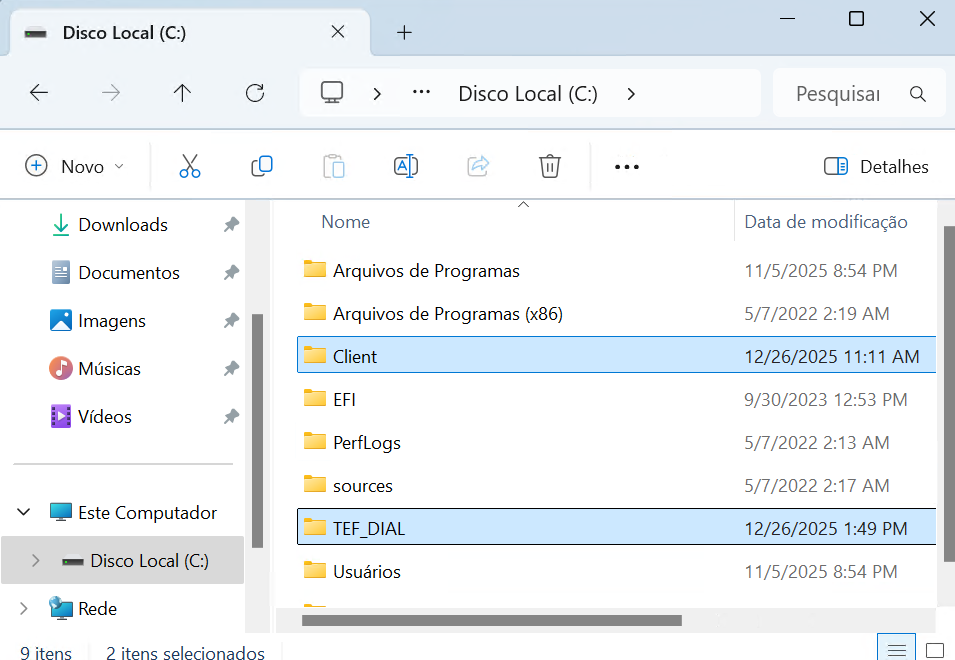Click the horizontal scrollbar of file list
The image size is (955, 660).
point(492,620)
